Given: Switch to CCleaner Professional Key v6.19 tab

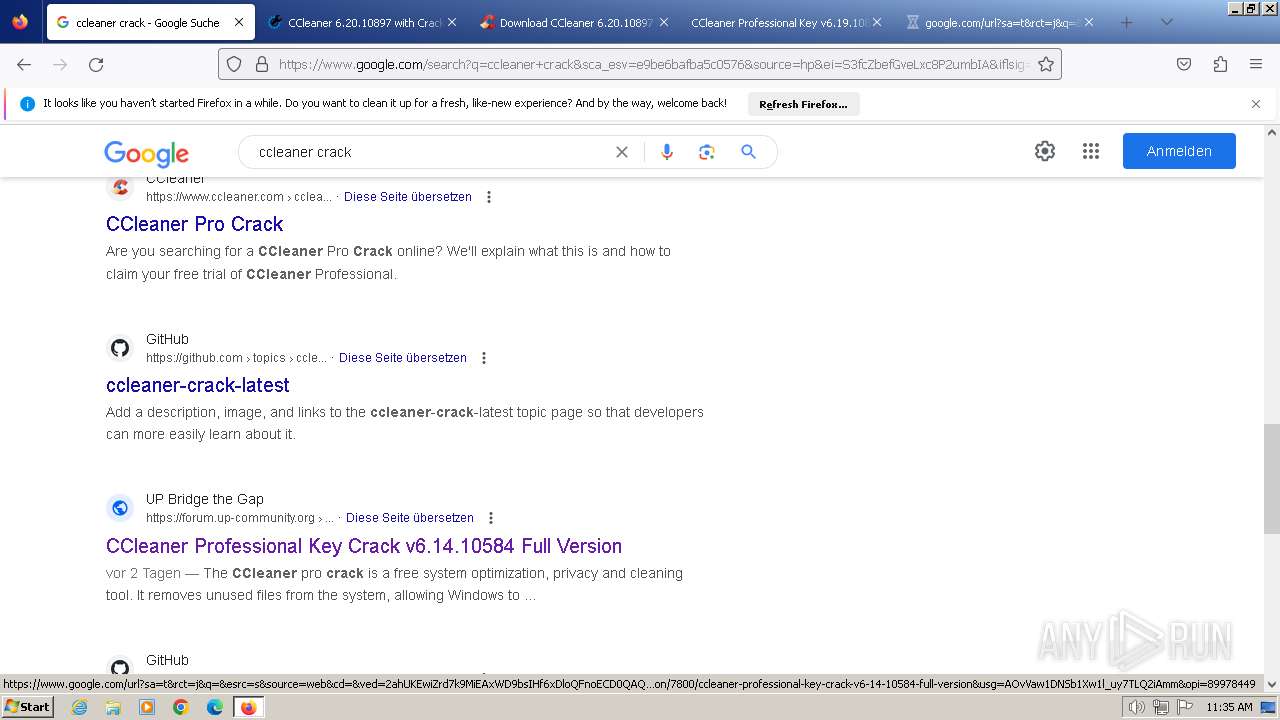Looking at the screenshot, I should coord(787,22).
